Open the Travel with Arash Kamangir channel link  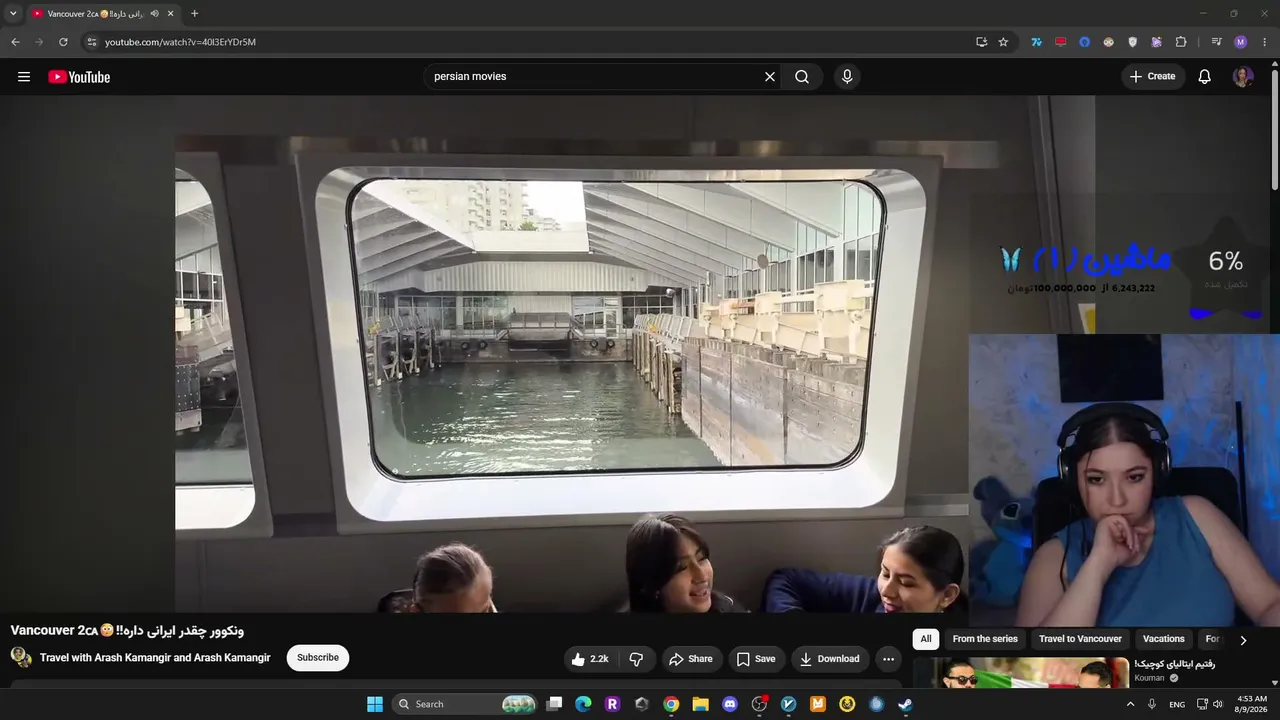coord(155,658)
